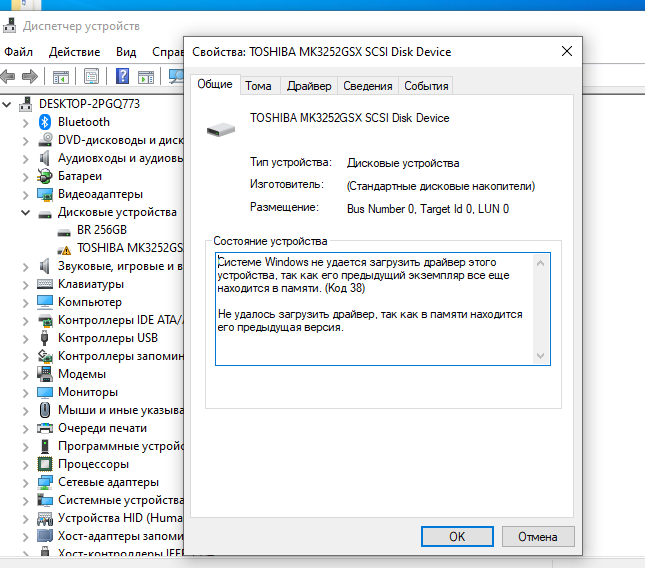This screenshot has width=645, height=568.
Task: Expand the Видеоадаптеры category
Action: tap(26, 195)
